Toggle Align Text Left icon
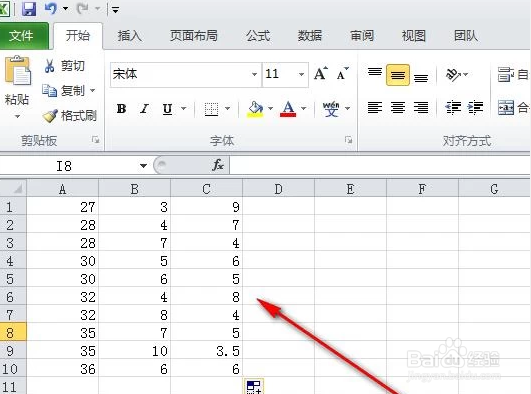This screenshot has height=394, width=531. click(375, 108)
